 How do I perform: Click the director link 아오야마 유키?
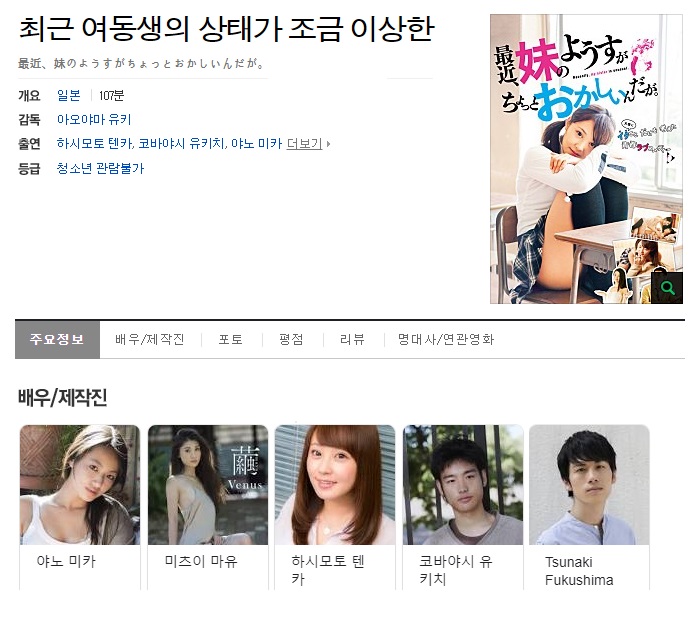coord(94,119)
